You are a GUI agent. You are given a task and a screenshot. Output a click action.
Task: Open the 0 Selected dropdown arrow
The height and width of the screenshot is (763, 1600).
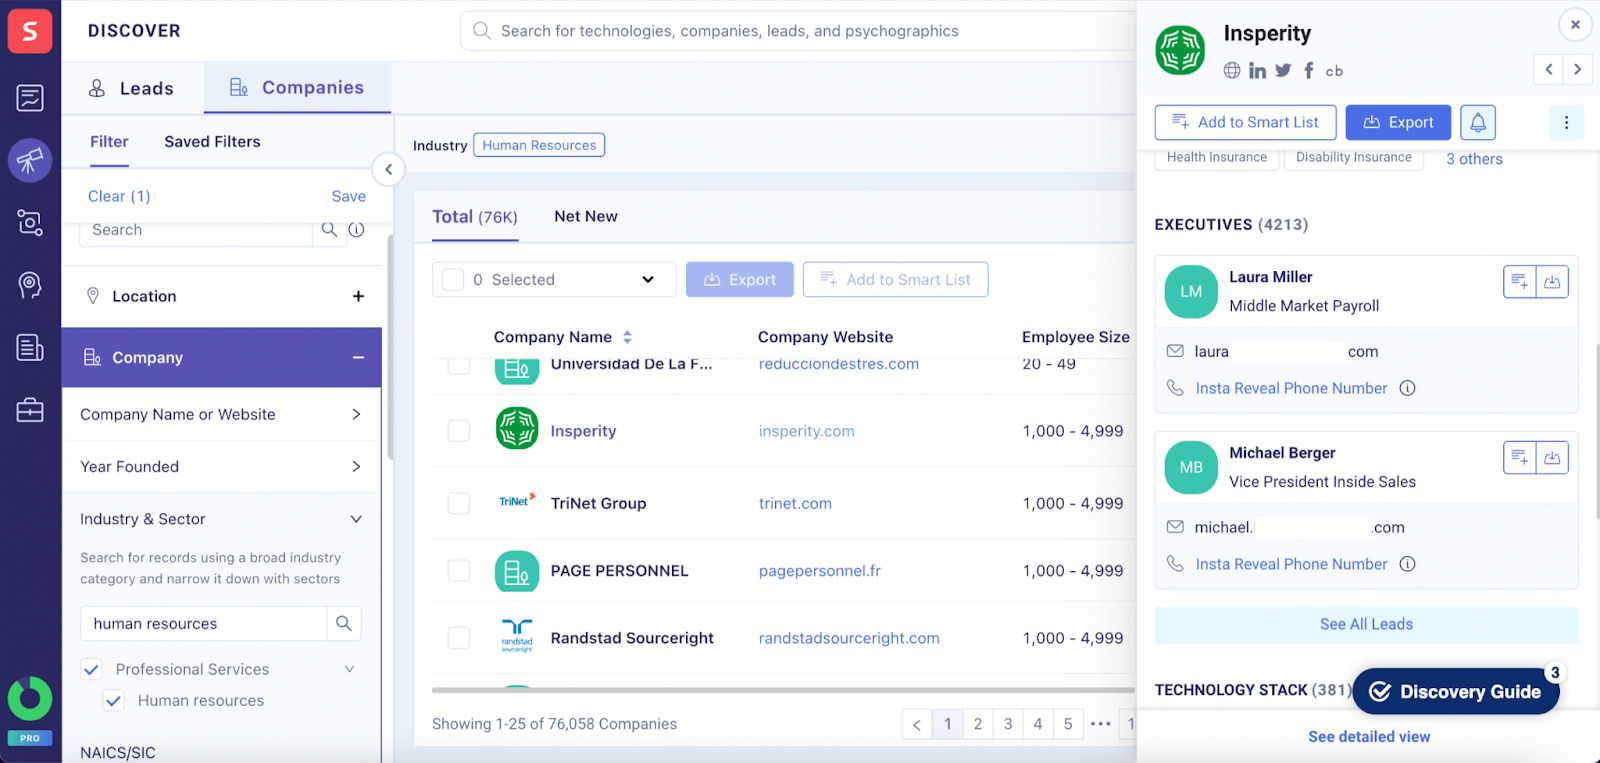648,280
